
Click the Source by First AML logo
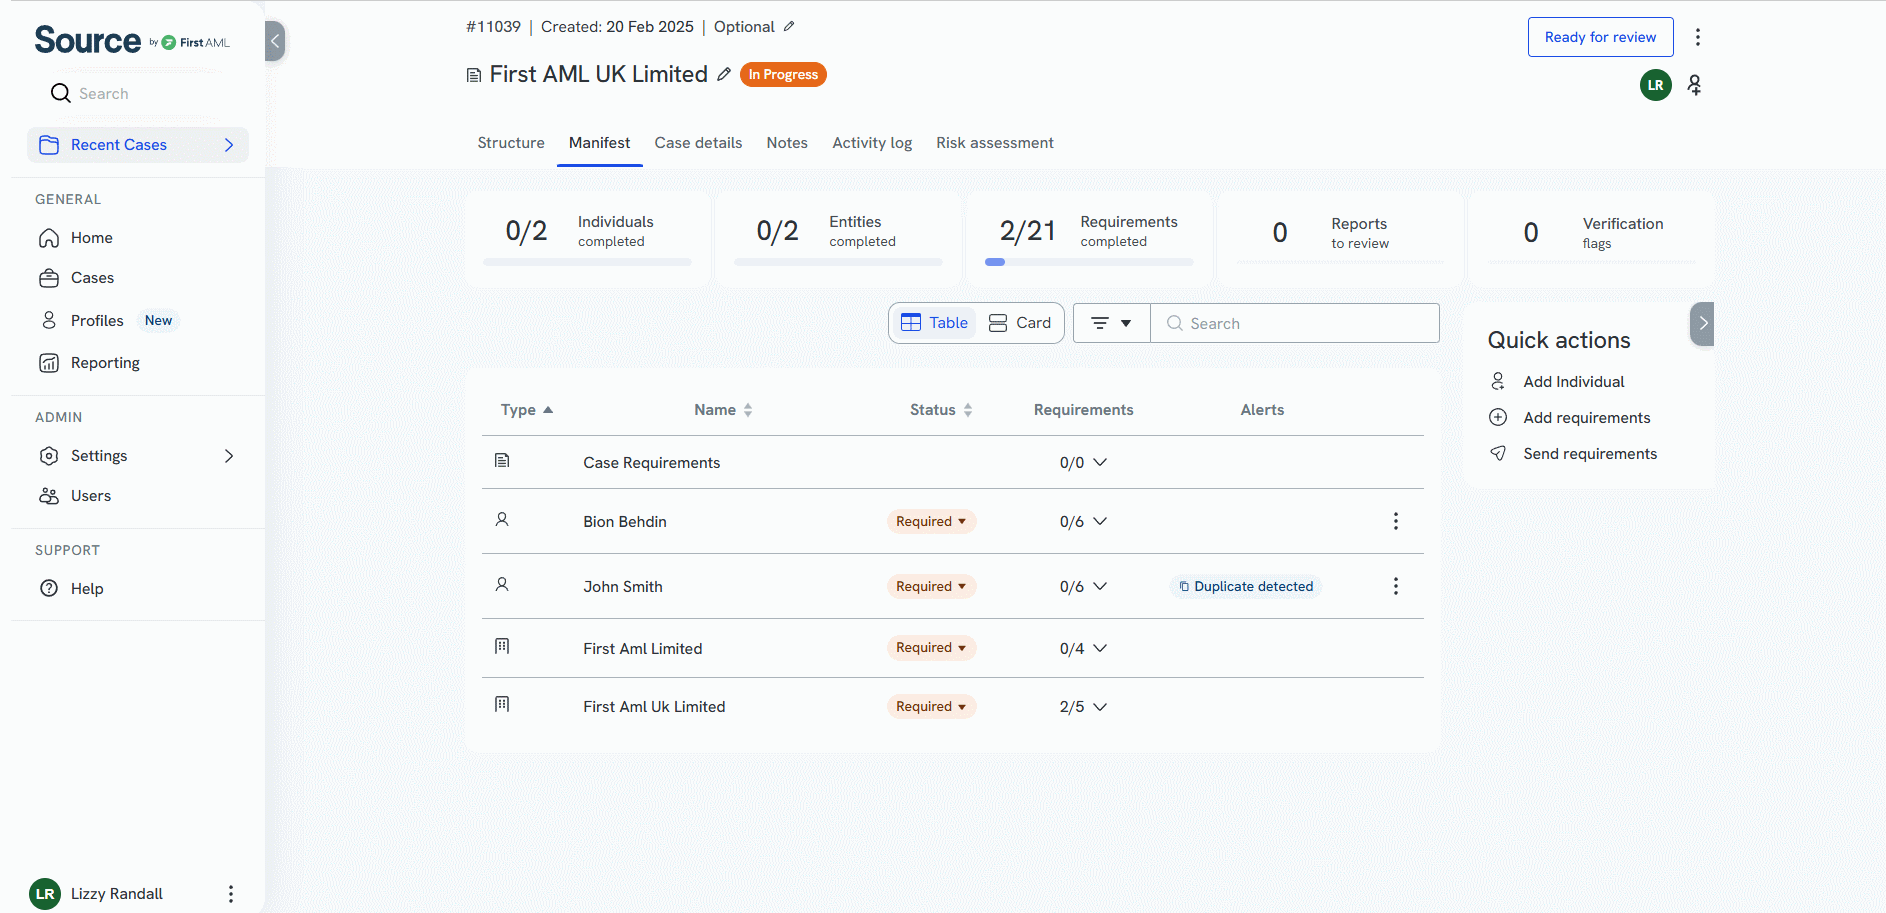[132, 40]
